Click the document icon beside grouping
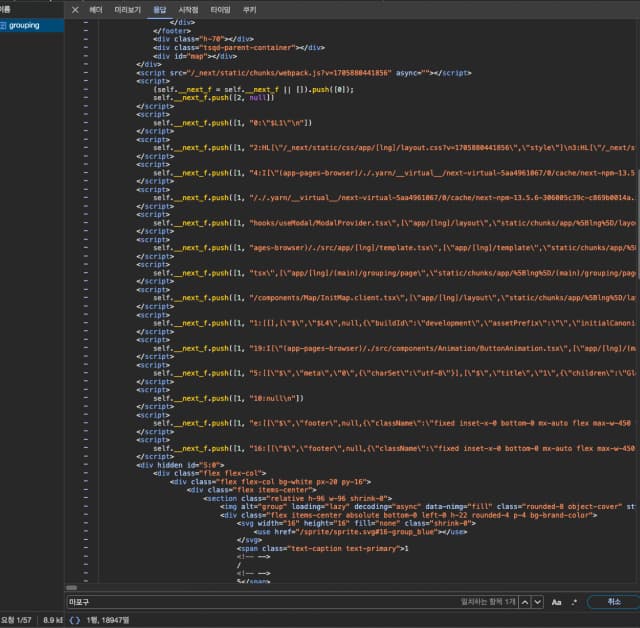The image size is (640, 628). [x=3, y=25]
